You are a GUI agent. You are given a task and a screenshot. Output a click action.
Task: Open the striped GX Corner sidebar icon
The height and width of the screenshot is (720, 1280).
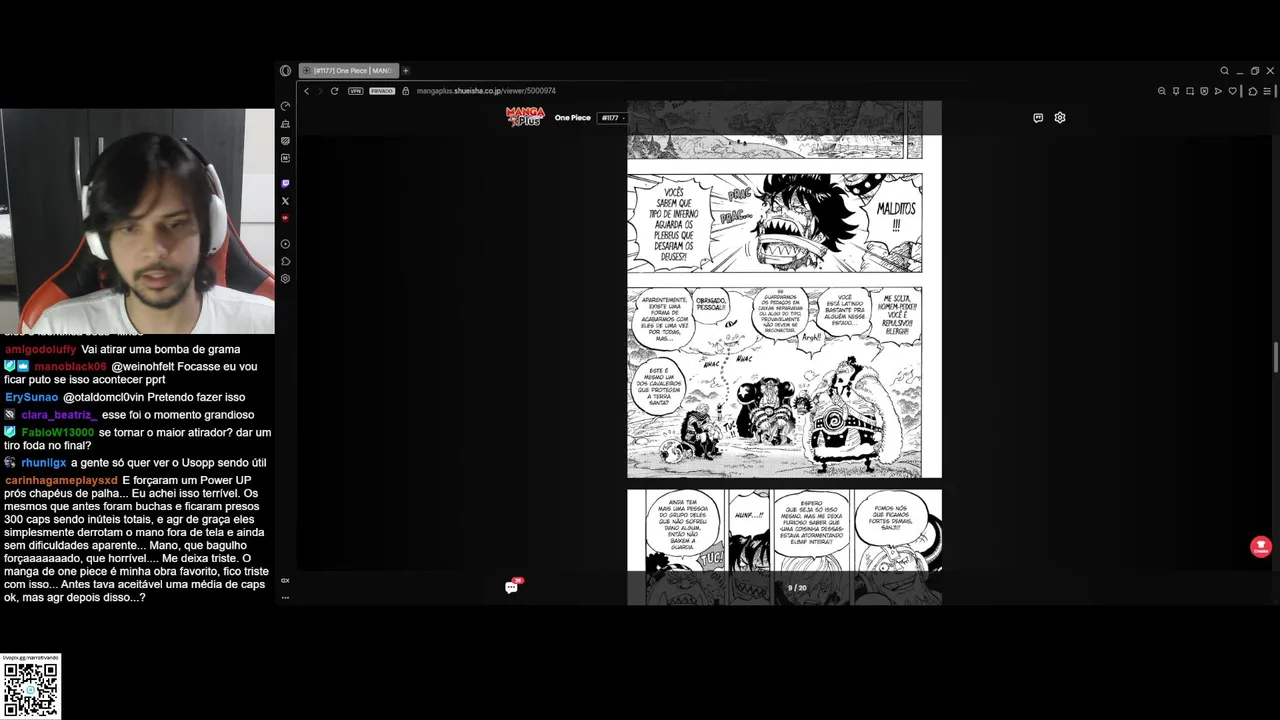click(285, 141)
